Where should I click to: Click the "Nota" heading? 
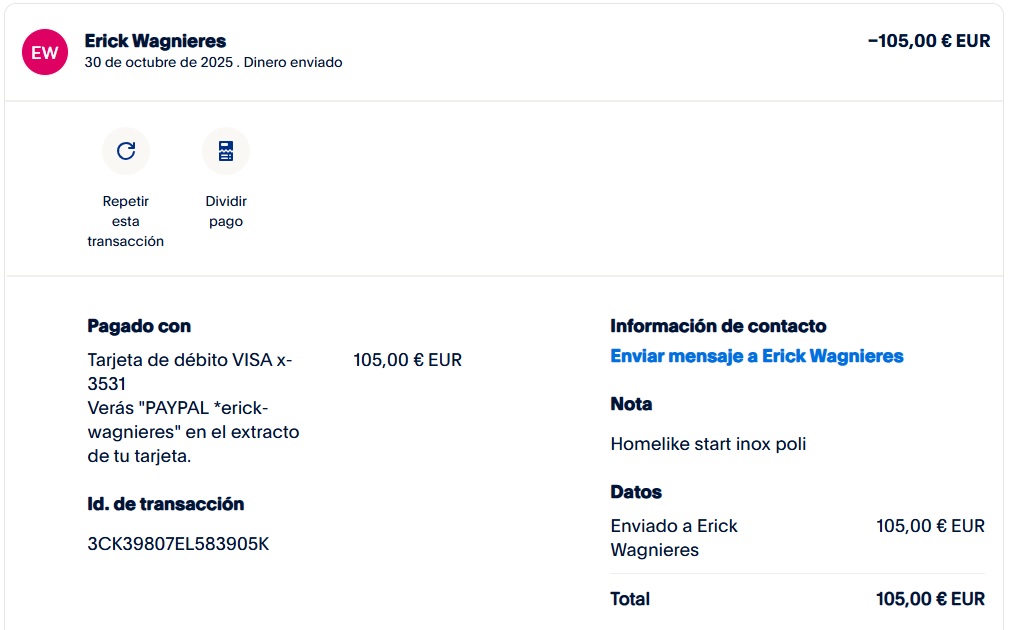[x=631, y=404]
